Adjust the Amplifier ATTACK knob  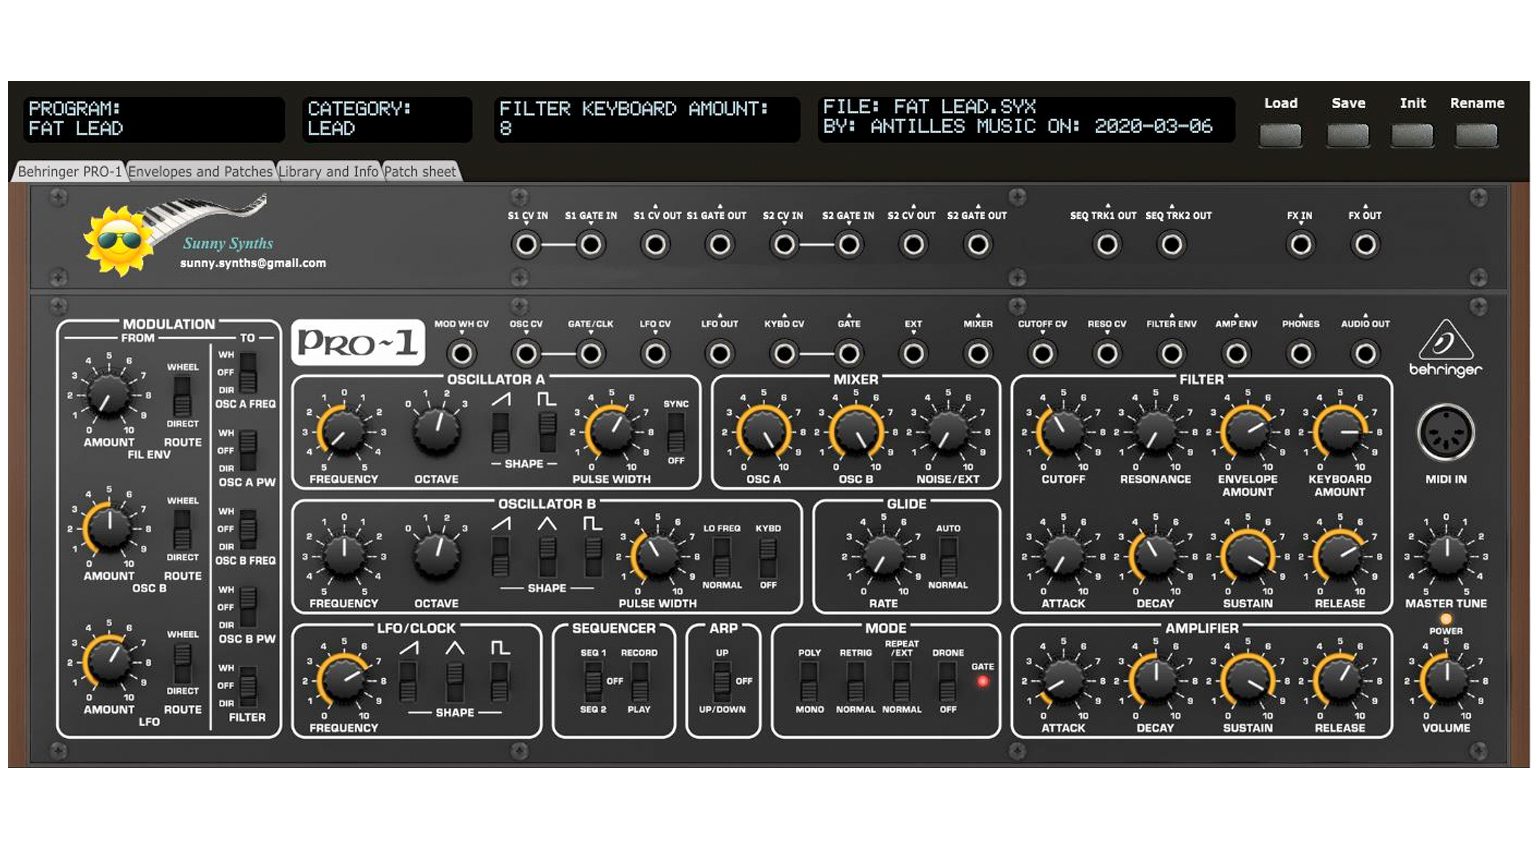(x=1062, y=680)
